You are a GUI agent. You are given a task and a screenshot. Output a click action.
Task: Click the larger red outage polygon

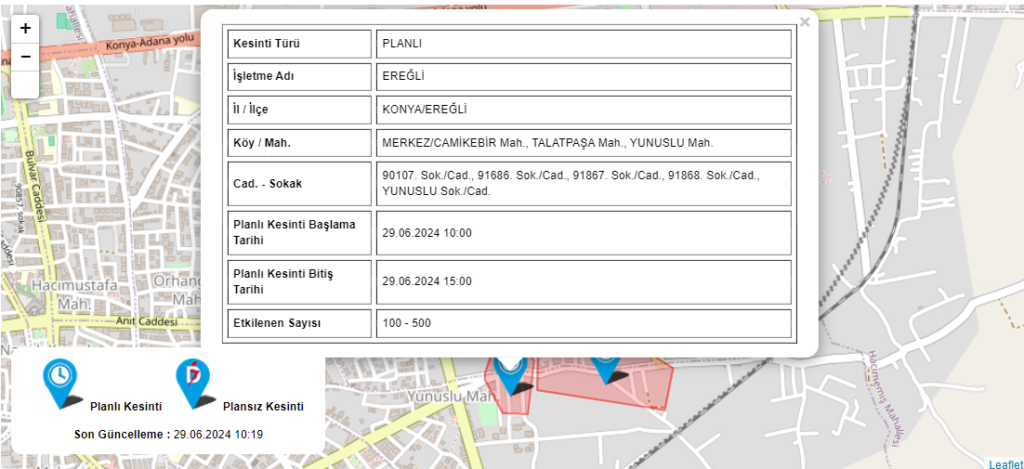click(x=640, y=385)
